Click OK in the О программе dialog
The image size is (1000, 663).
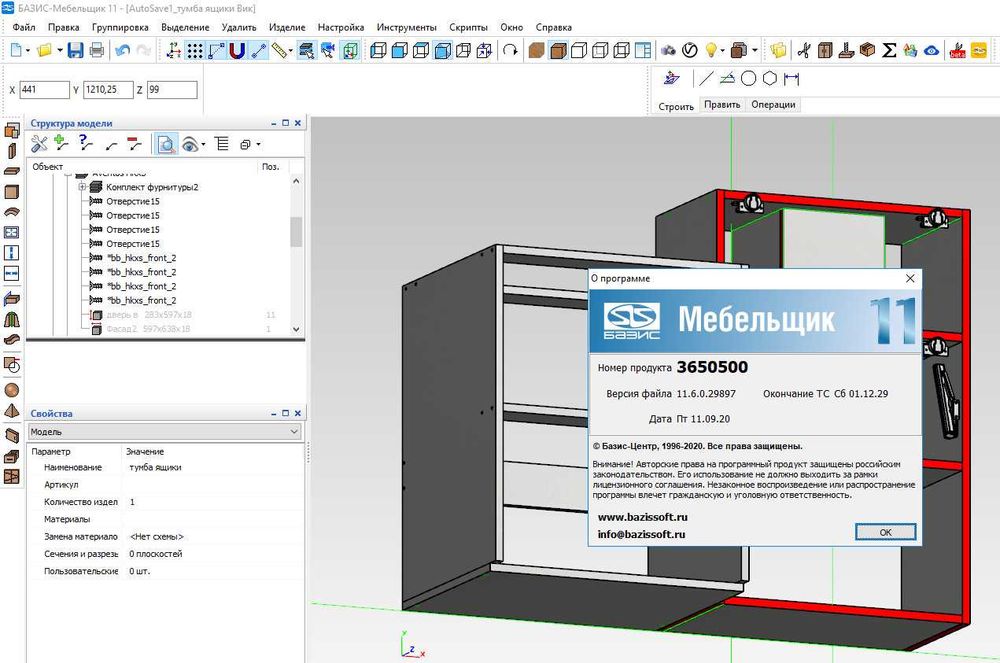(x=885, y=532)
